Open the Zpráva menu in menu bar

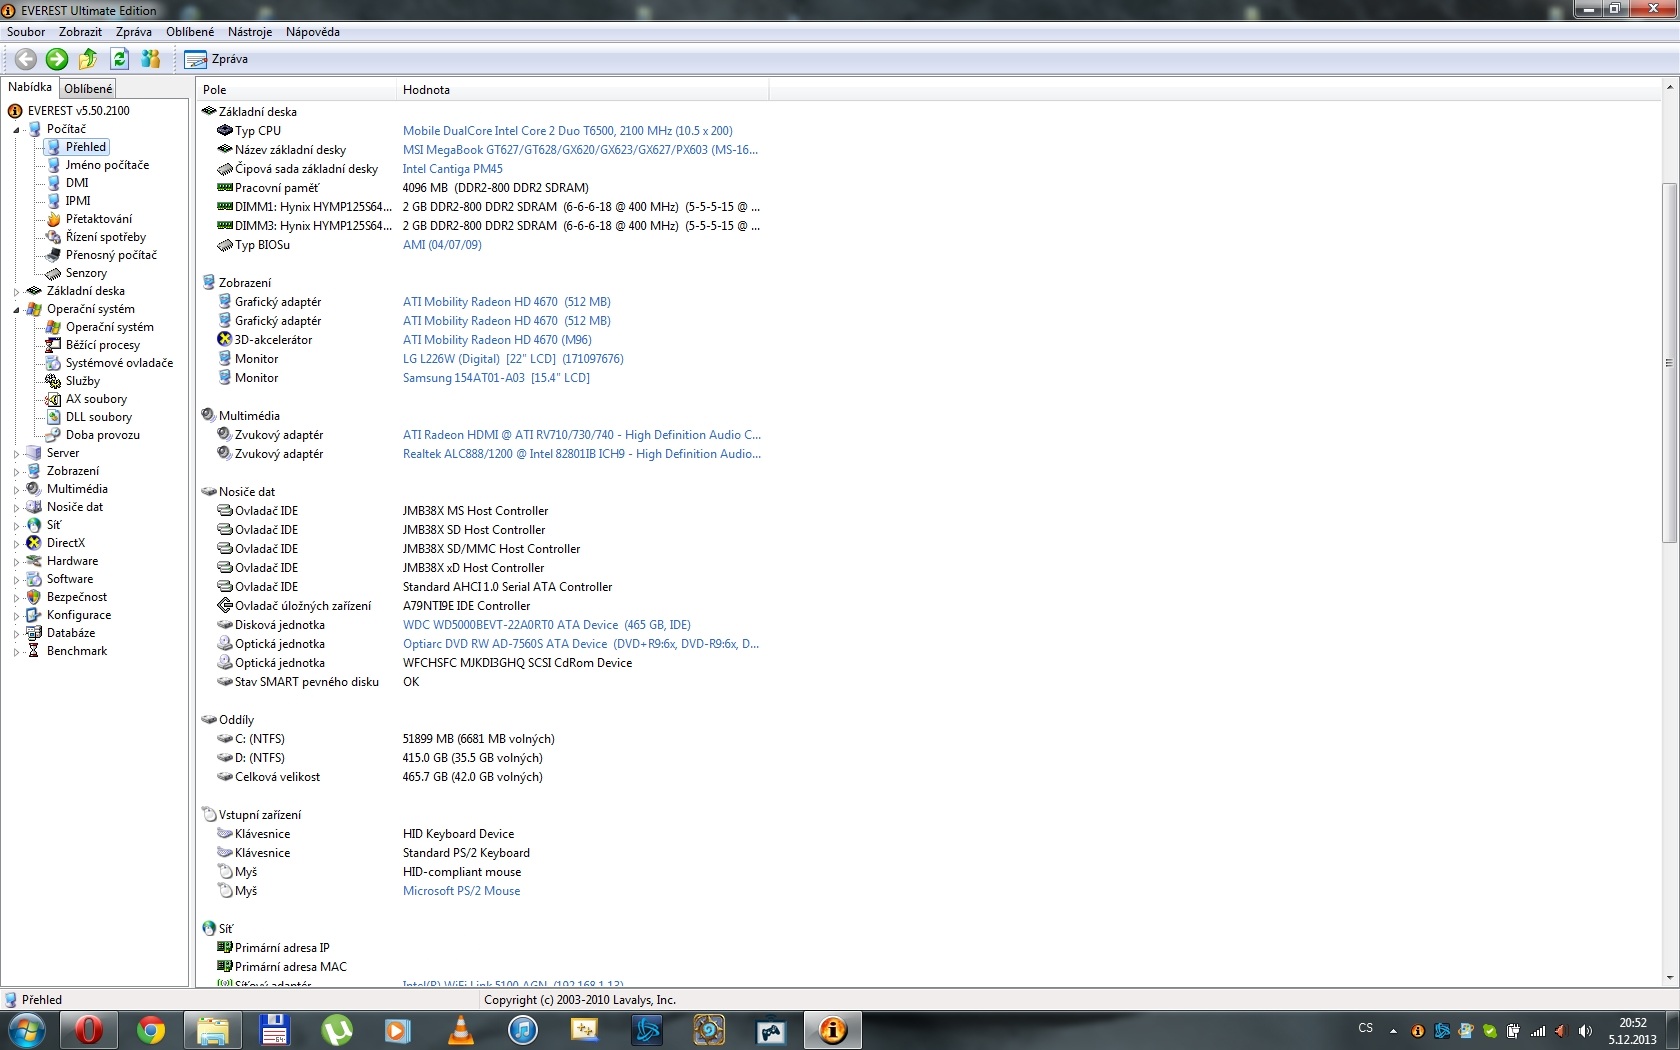point(134,32)
